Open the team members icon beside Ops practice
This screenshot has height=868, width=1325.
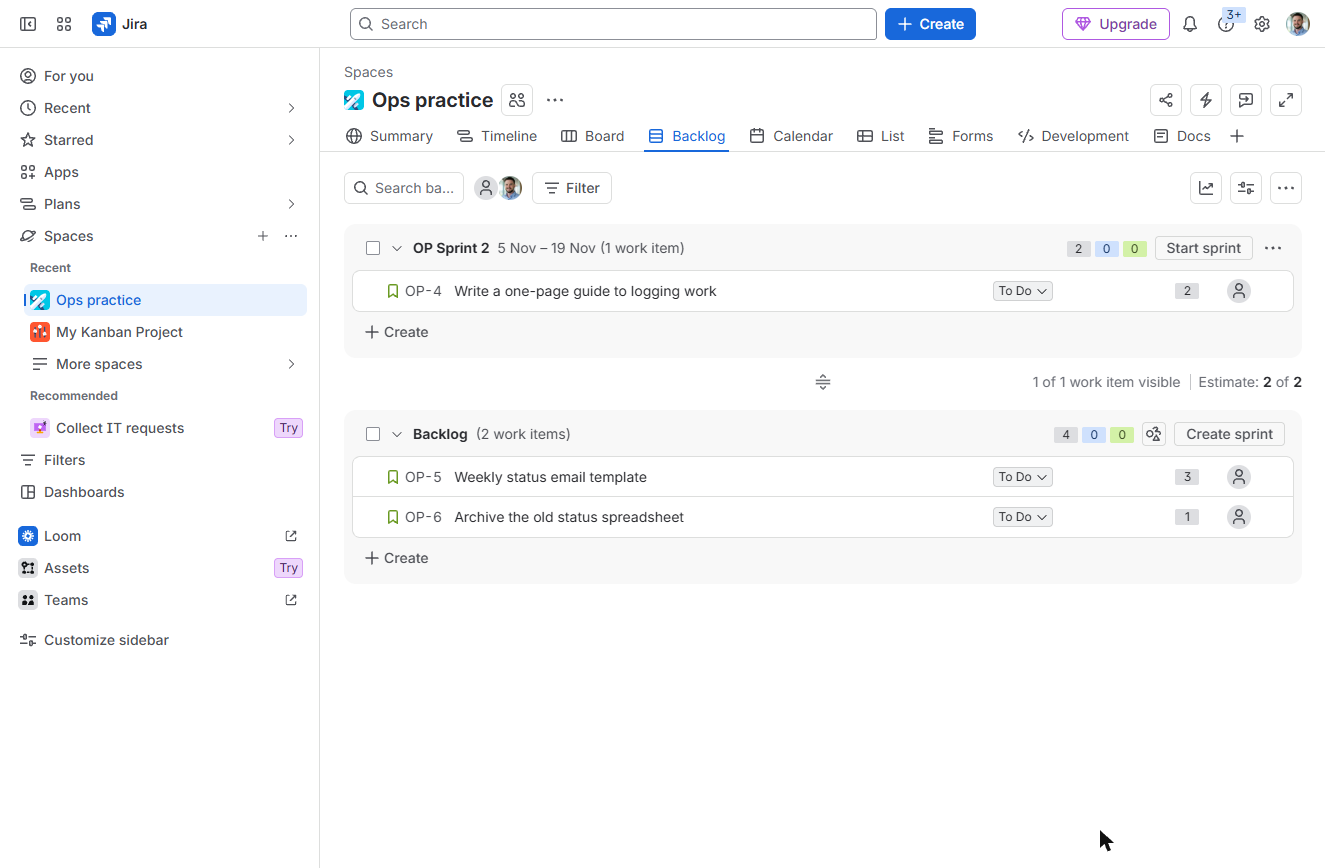517,100
